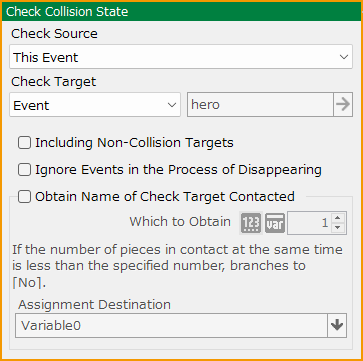Click the hero event name field

[x=260, y=105]
